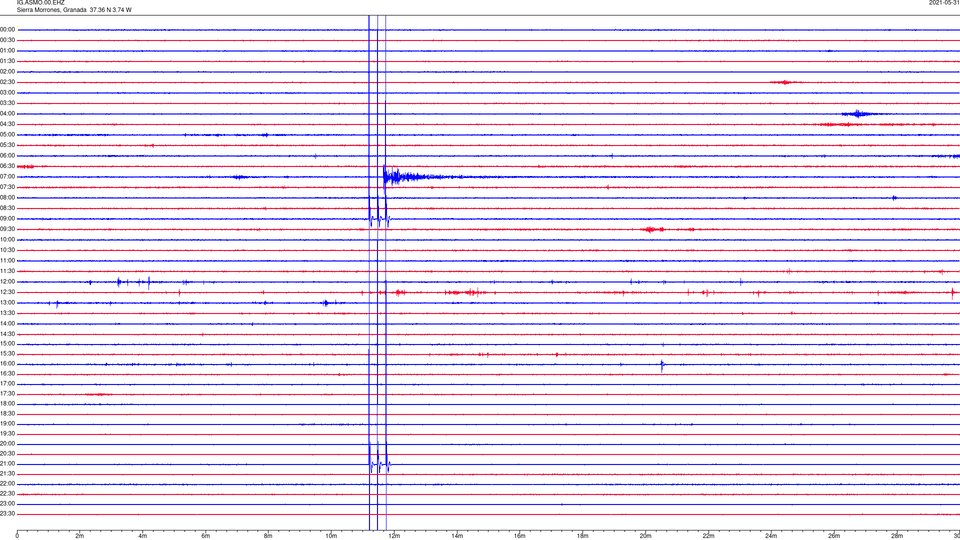Select the 04:00 trace time label
The height and width of the screenshot is (540, 960).
[x=8, y=113]
